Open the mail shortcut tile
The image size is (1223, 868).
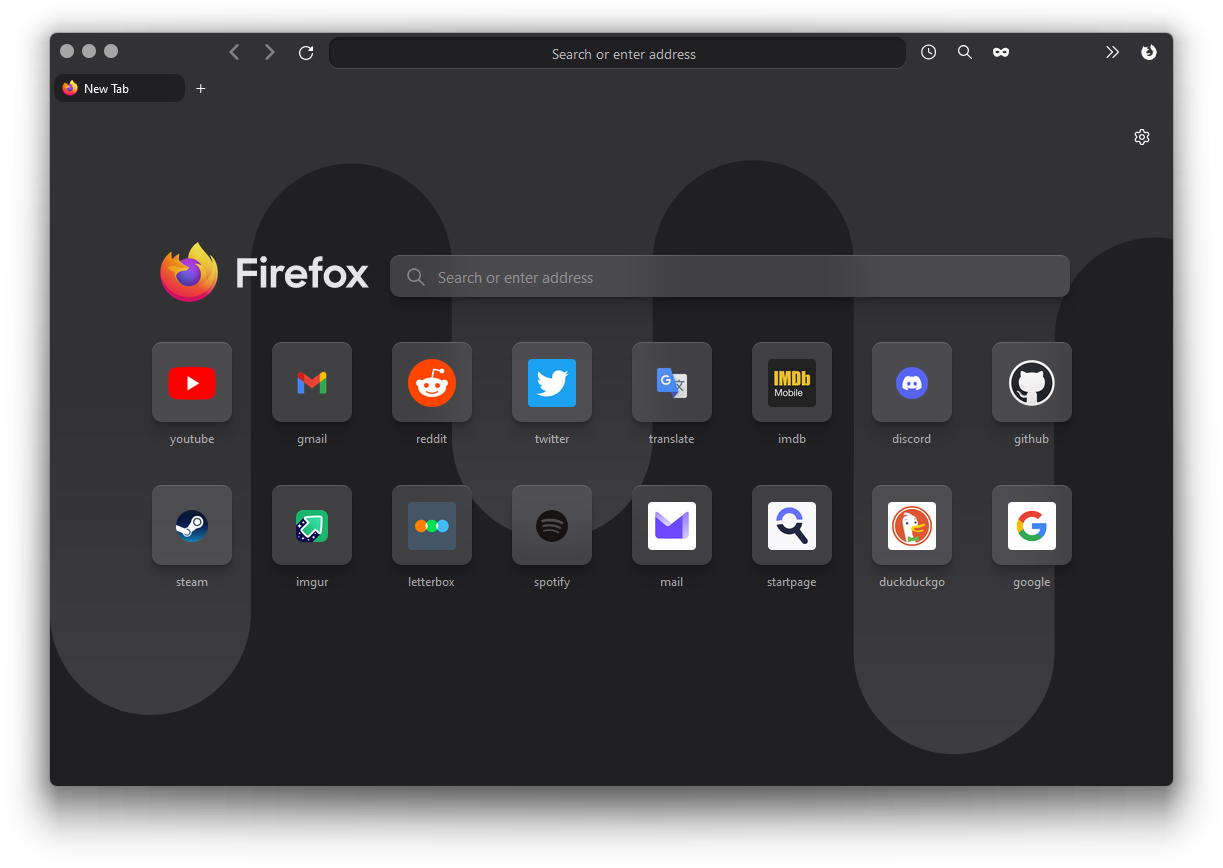[x=672, y=525]
